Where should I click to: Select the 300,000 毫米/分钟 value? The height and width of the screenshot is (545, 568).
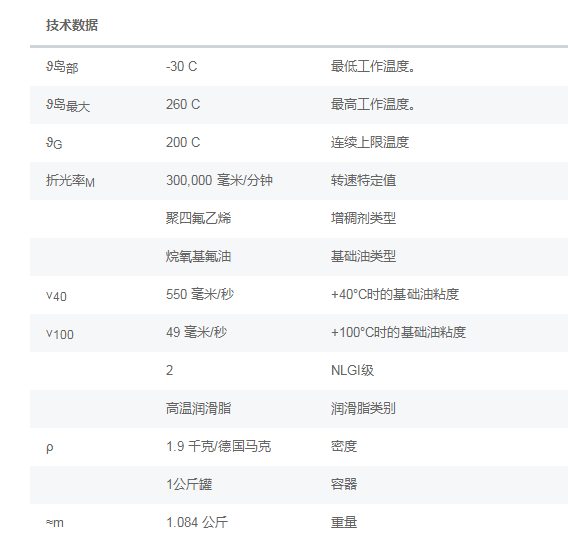pos(219,181)
